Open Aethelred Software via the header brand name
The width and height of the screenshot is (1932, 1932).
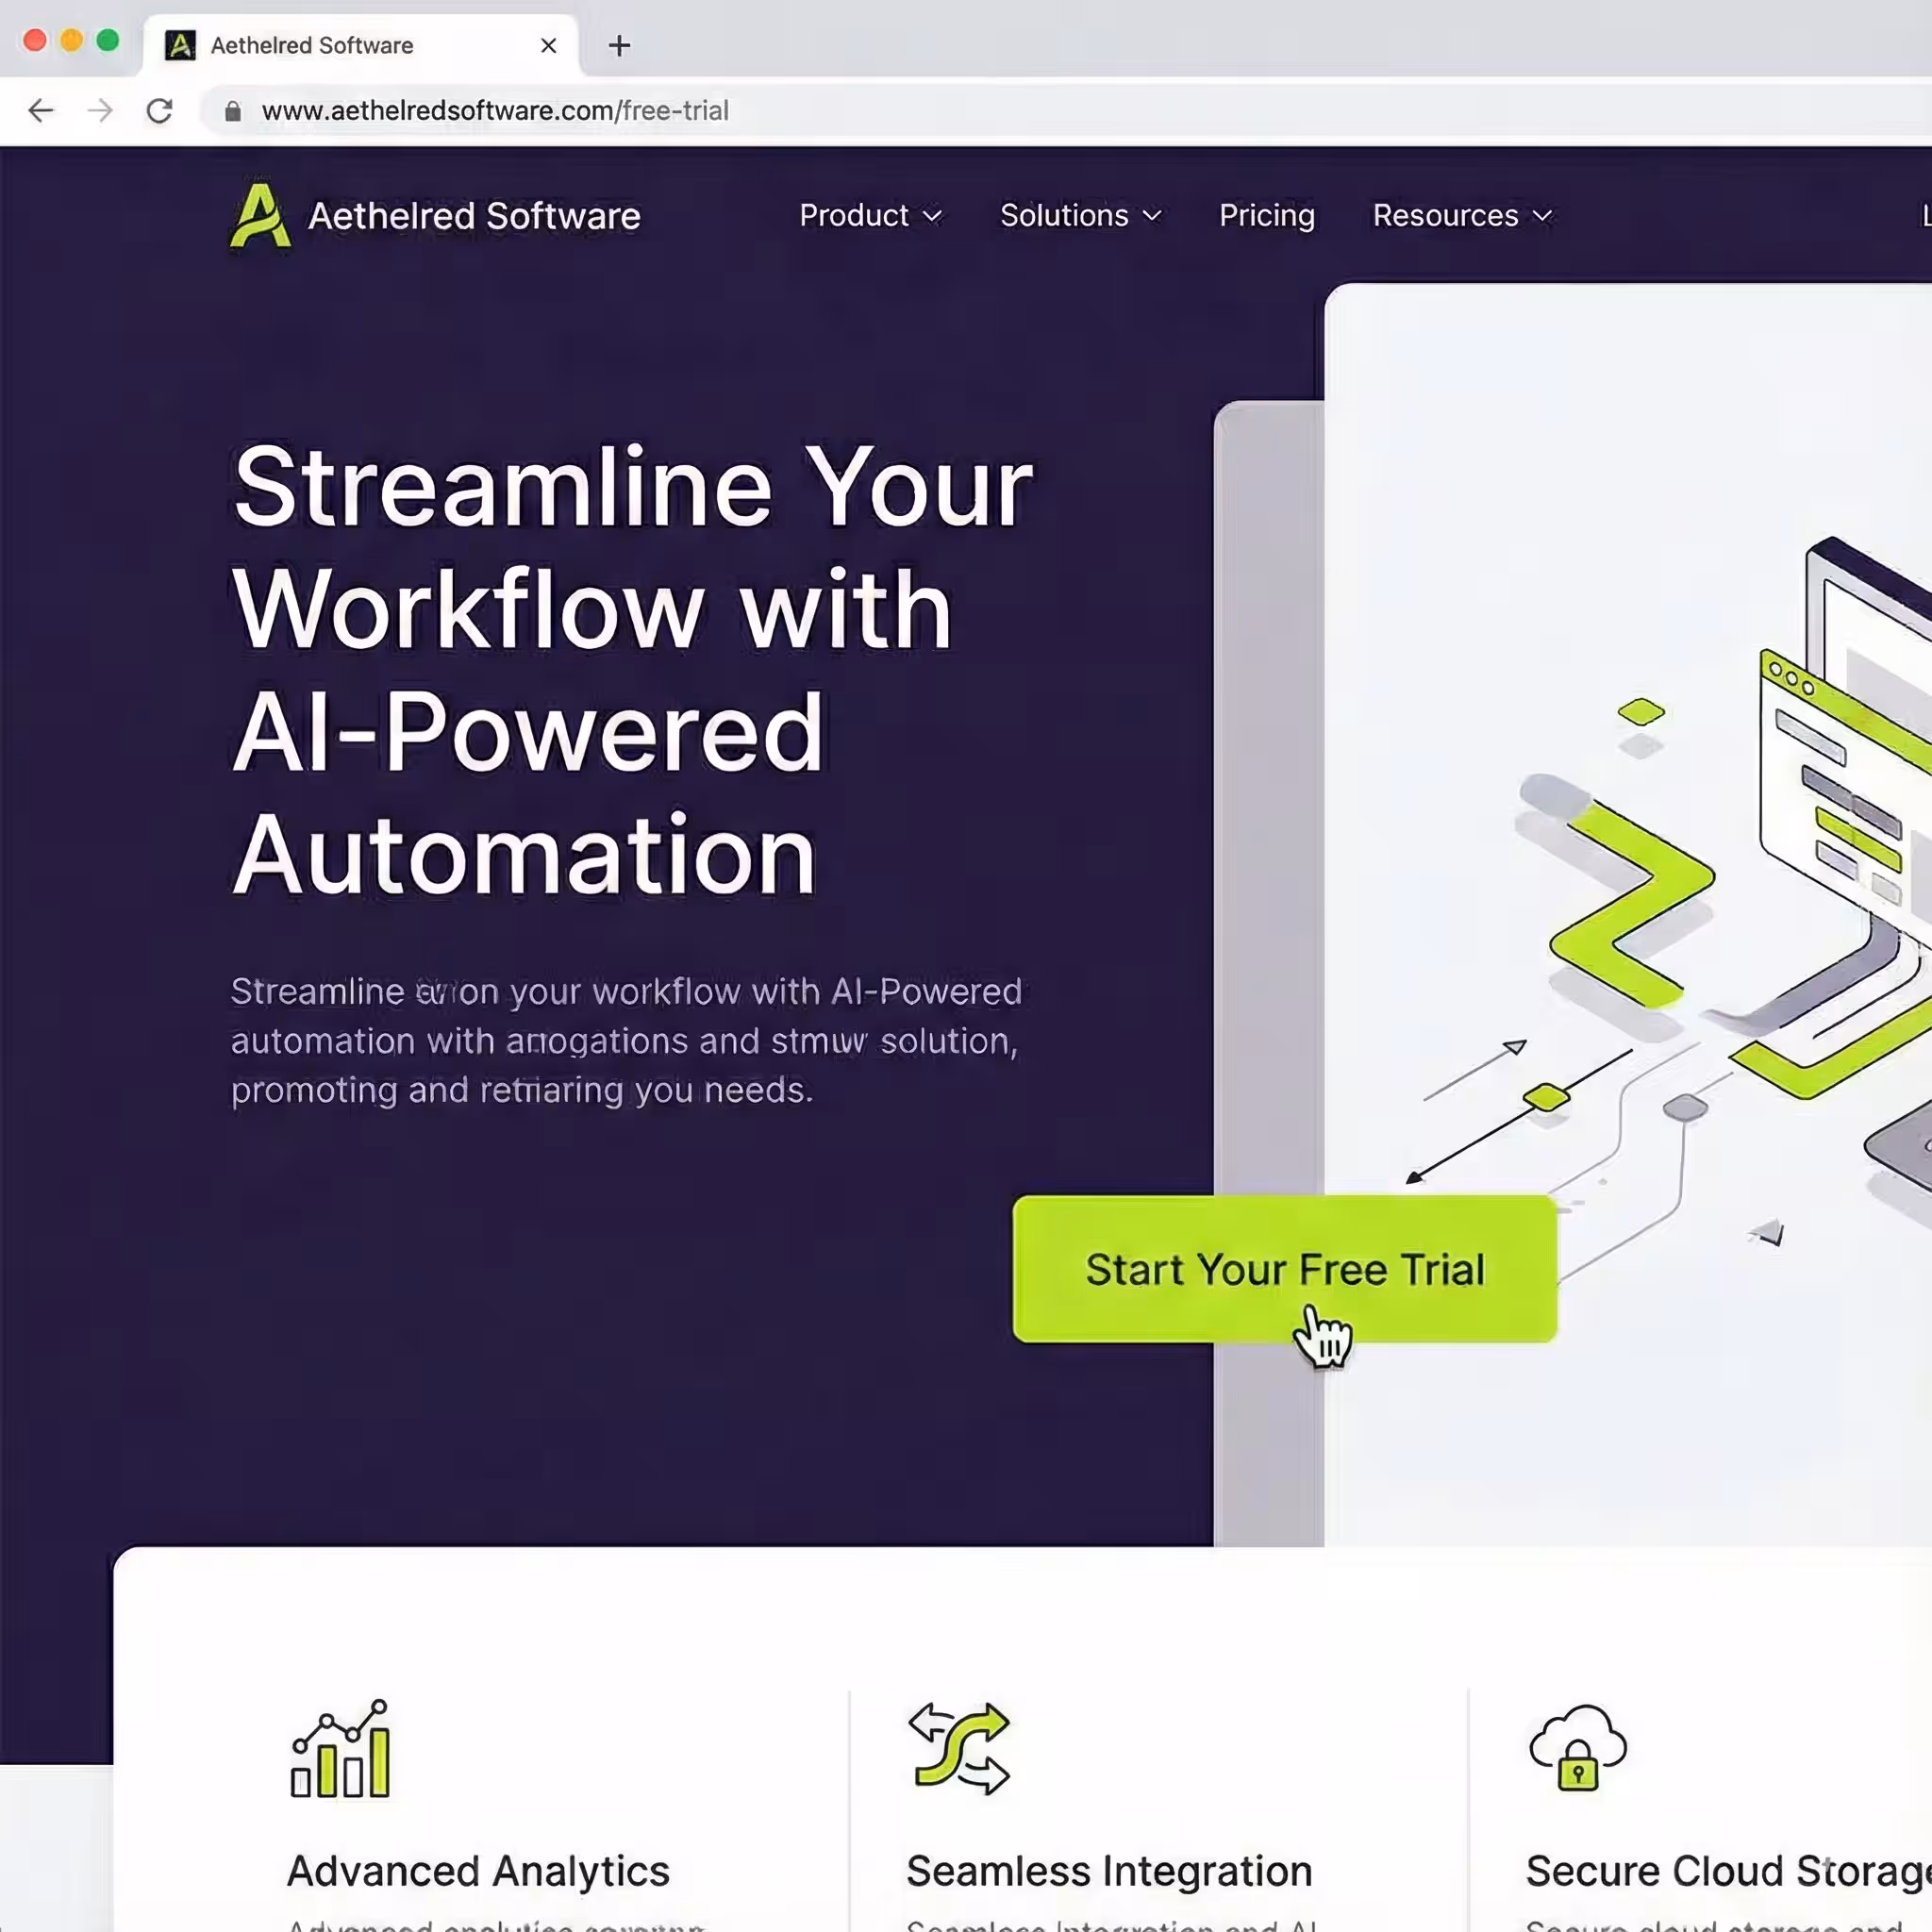474,215
